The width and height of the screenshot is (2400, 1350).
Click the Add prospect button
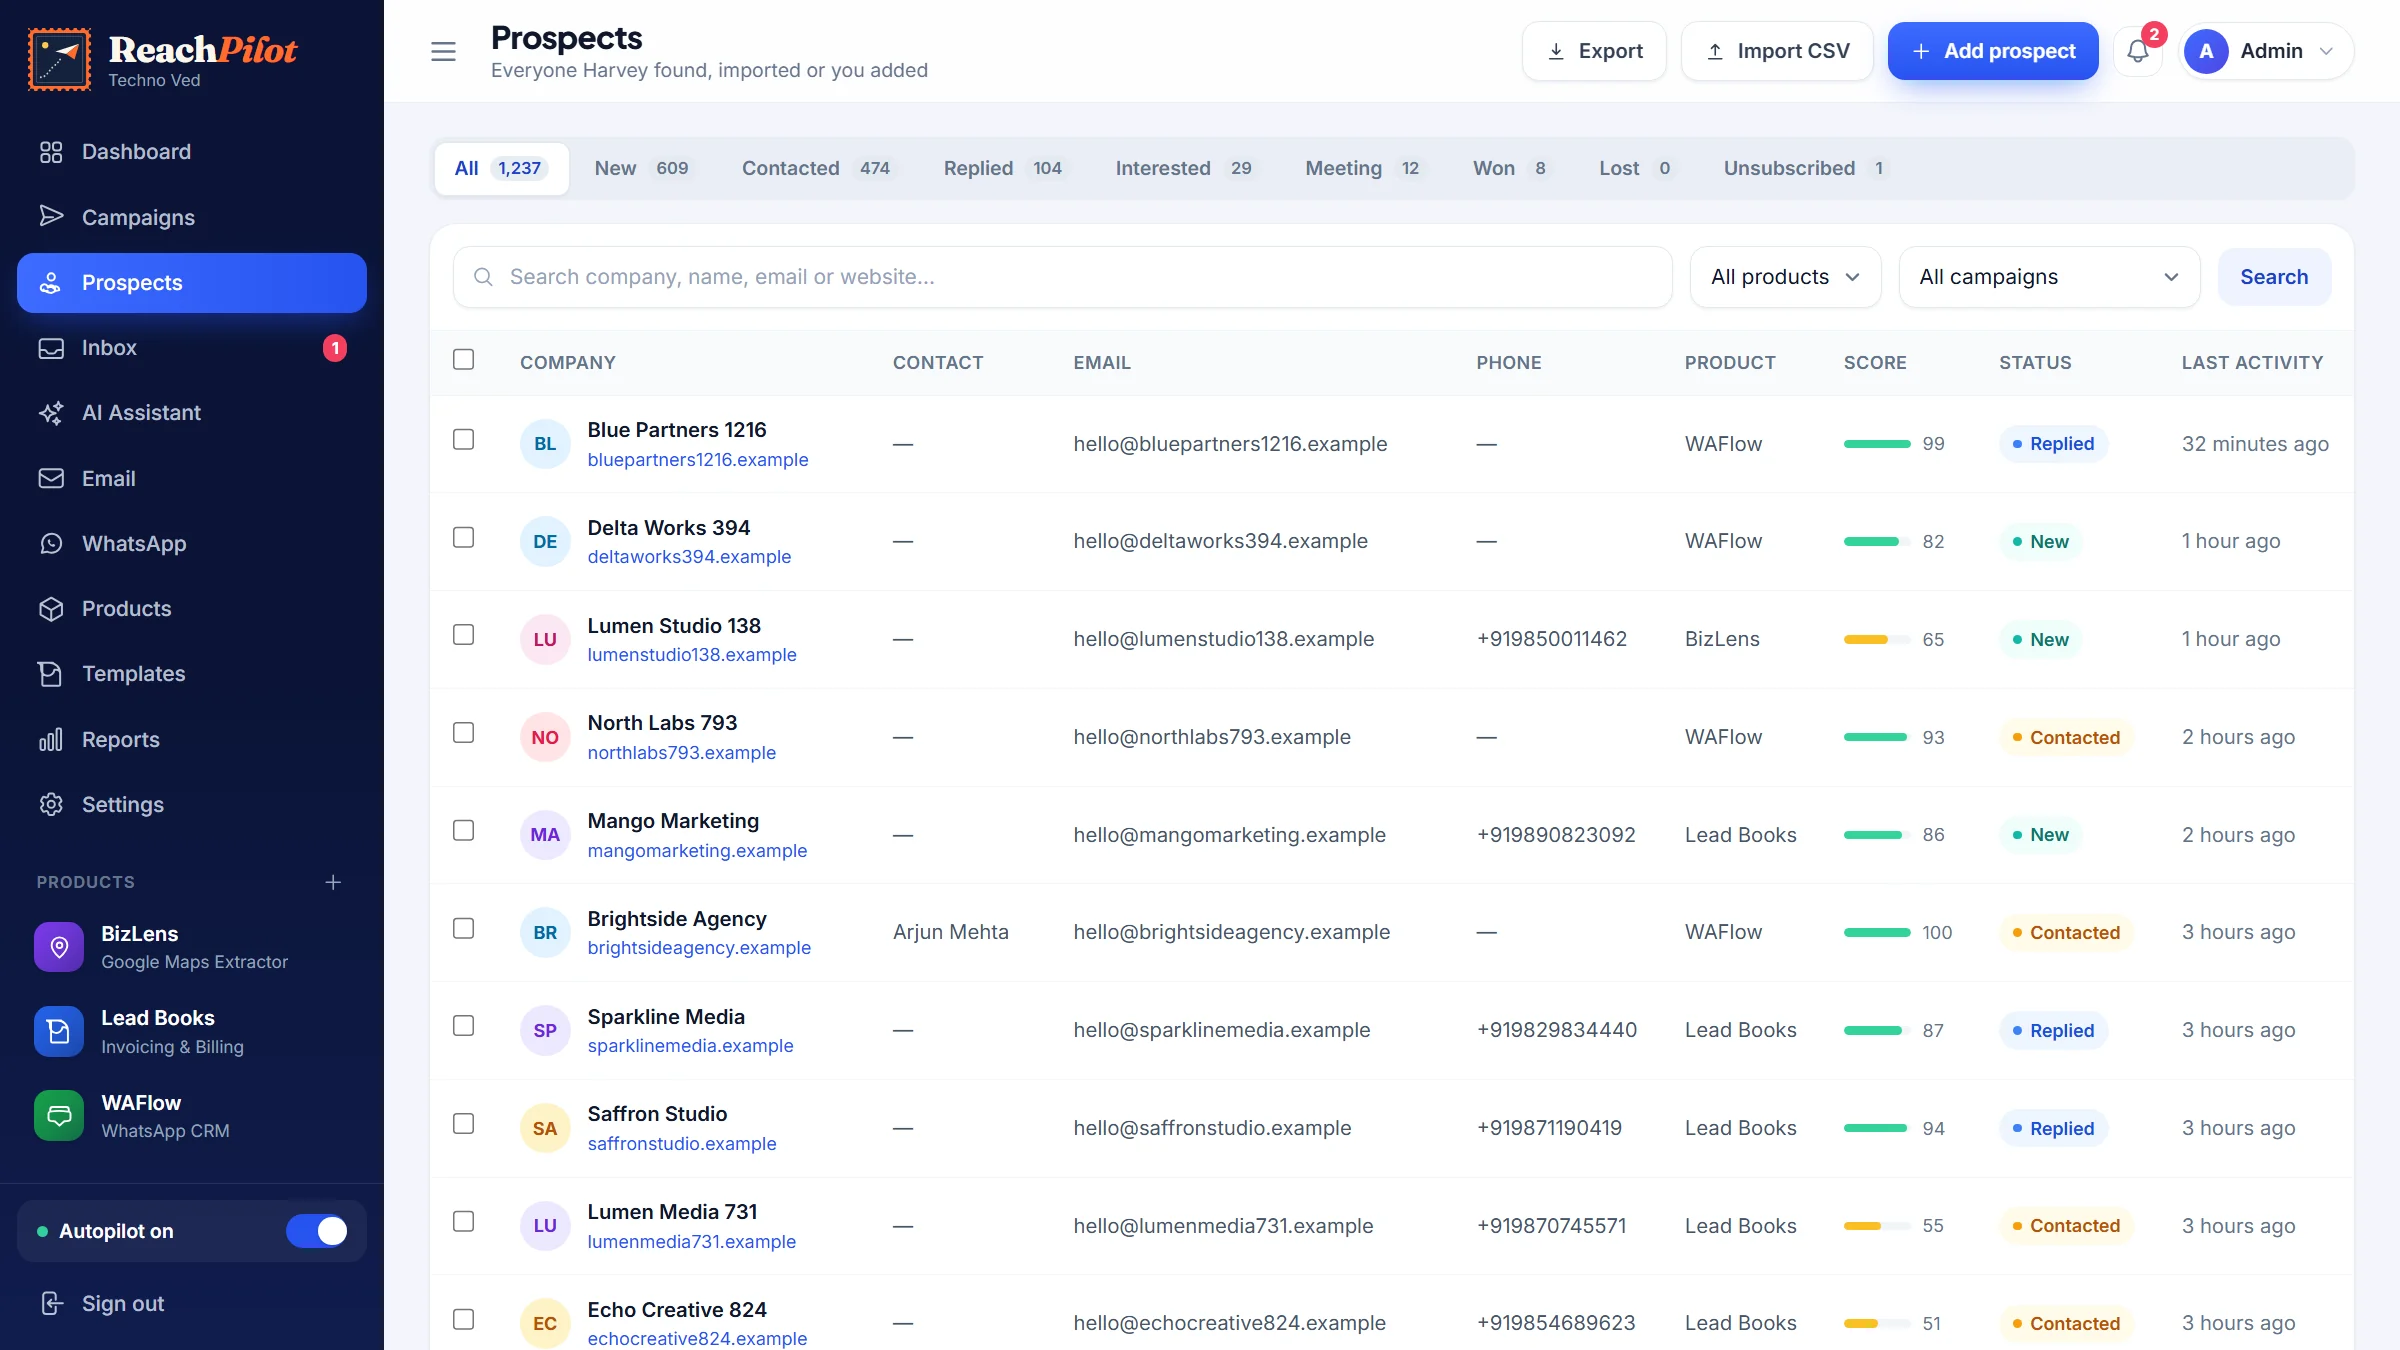click(x=1993, y=51)
